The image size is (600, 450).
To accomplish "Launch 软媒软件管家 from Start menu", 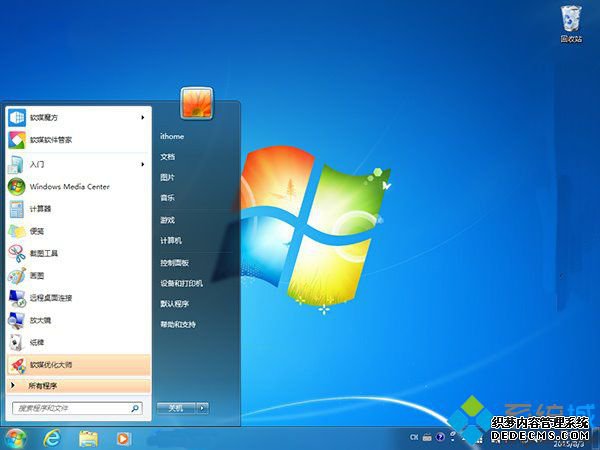I will tap(78, 140).
